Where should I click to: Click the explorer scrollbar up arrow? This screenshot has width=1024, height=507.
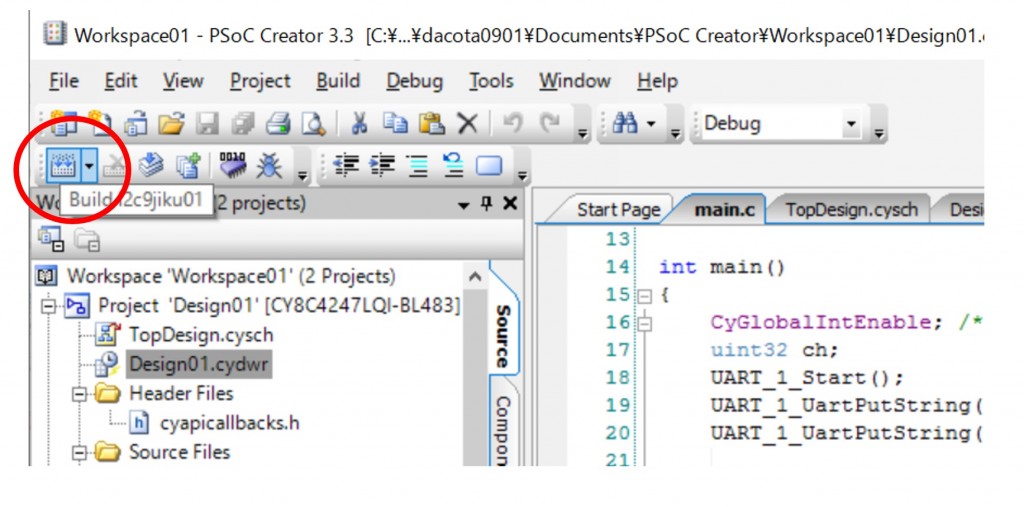click(x=475, y=277)
